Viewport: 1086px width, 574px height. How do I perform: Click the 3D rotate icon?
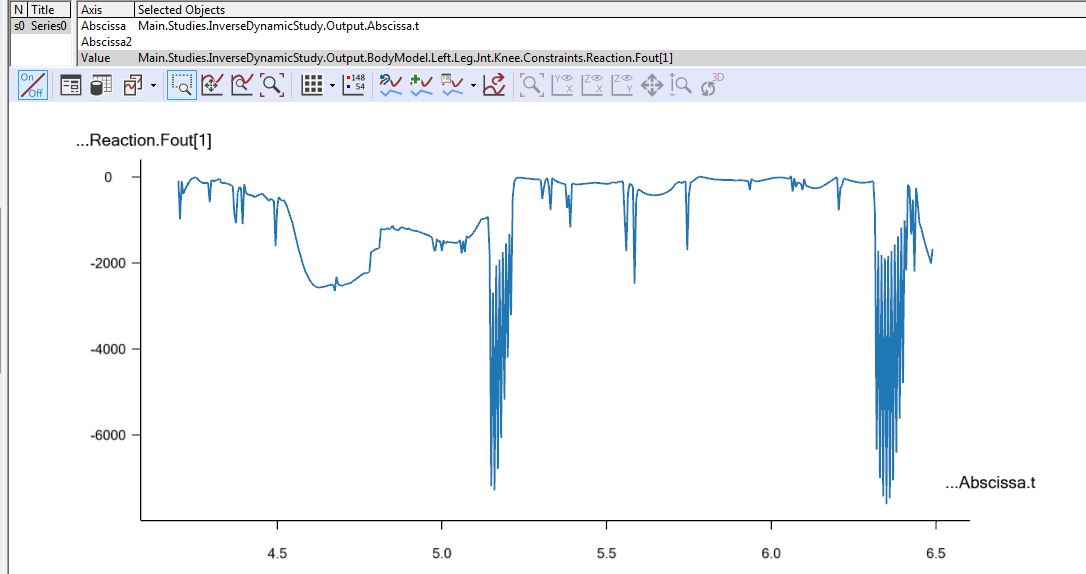pyautogui.click(x=711, y=85)
